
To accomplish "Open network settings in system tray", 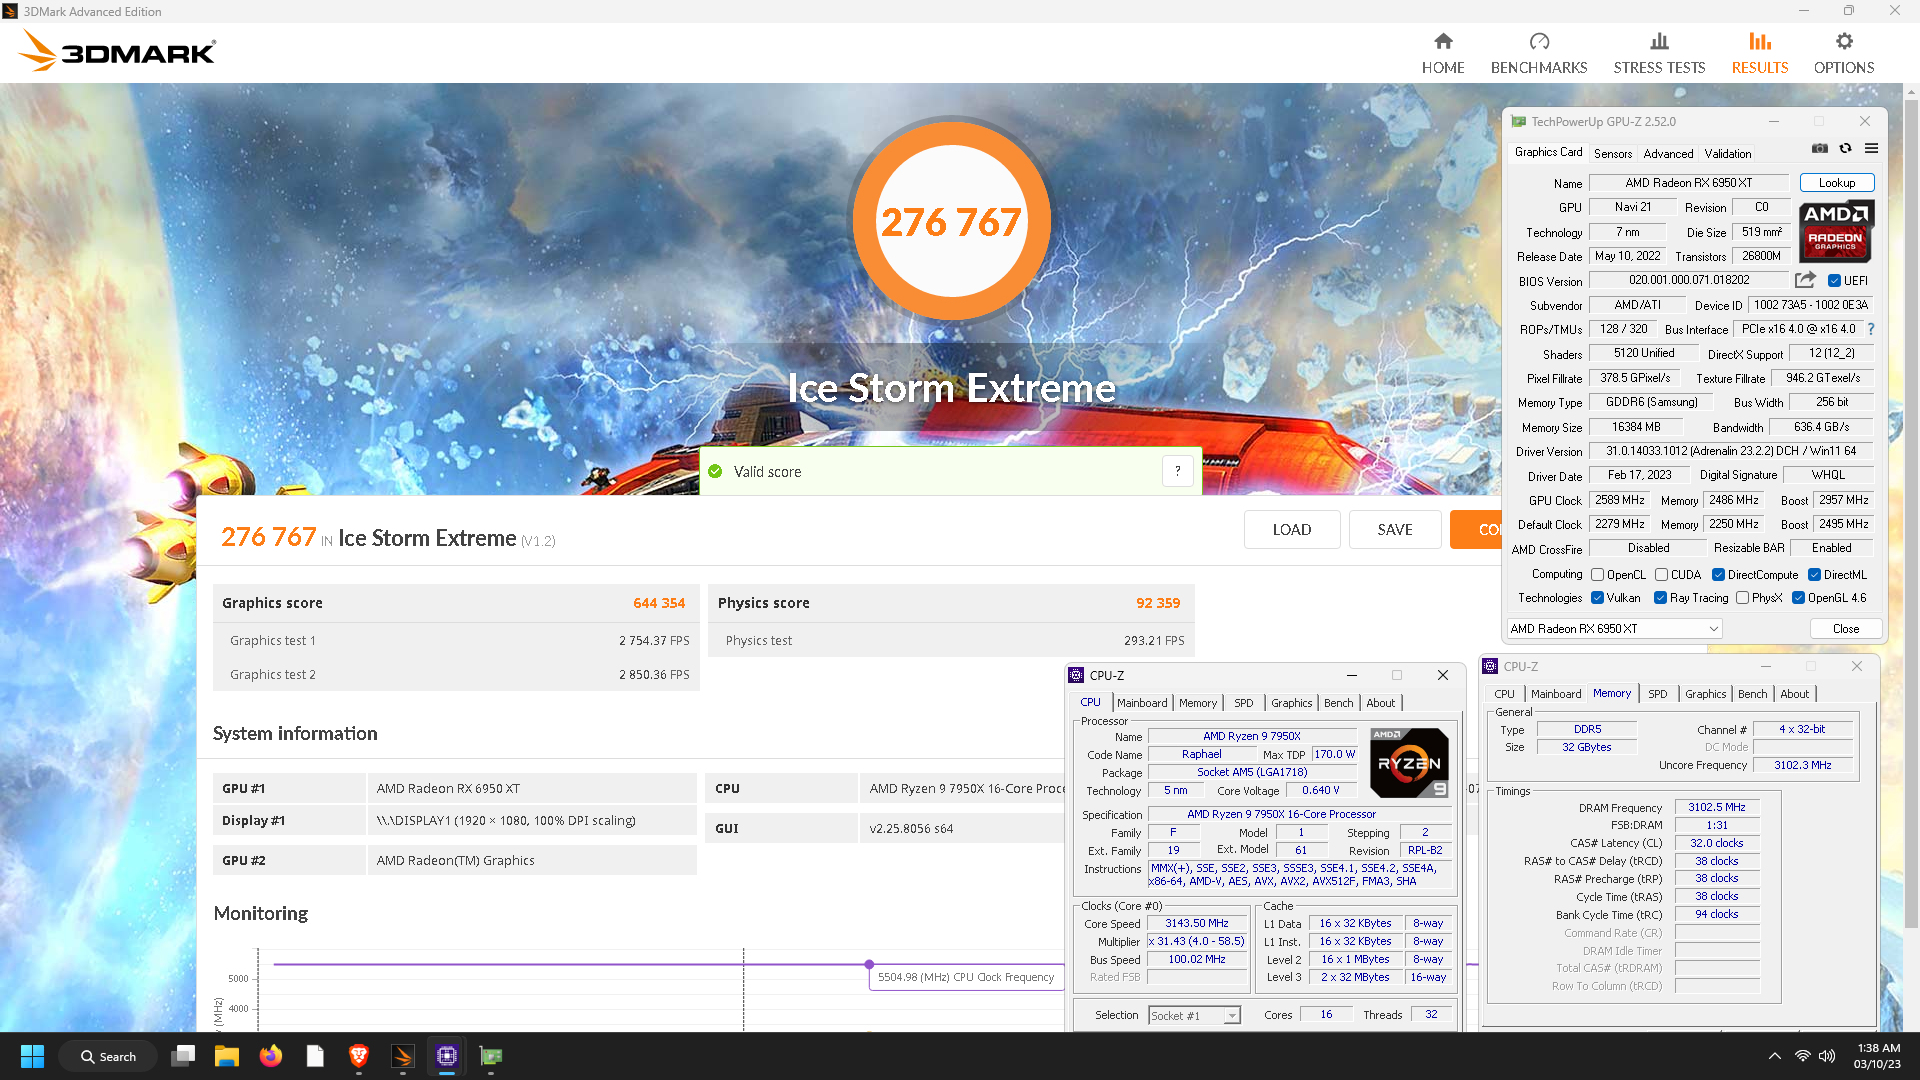I will tap(1802, 1056).
